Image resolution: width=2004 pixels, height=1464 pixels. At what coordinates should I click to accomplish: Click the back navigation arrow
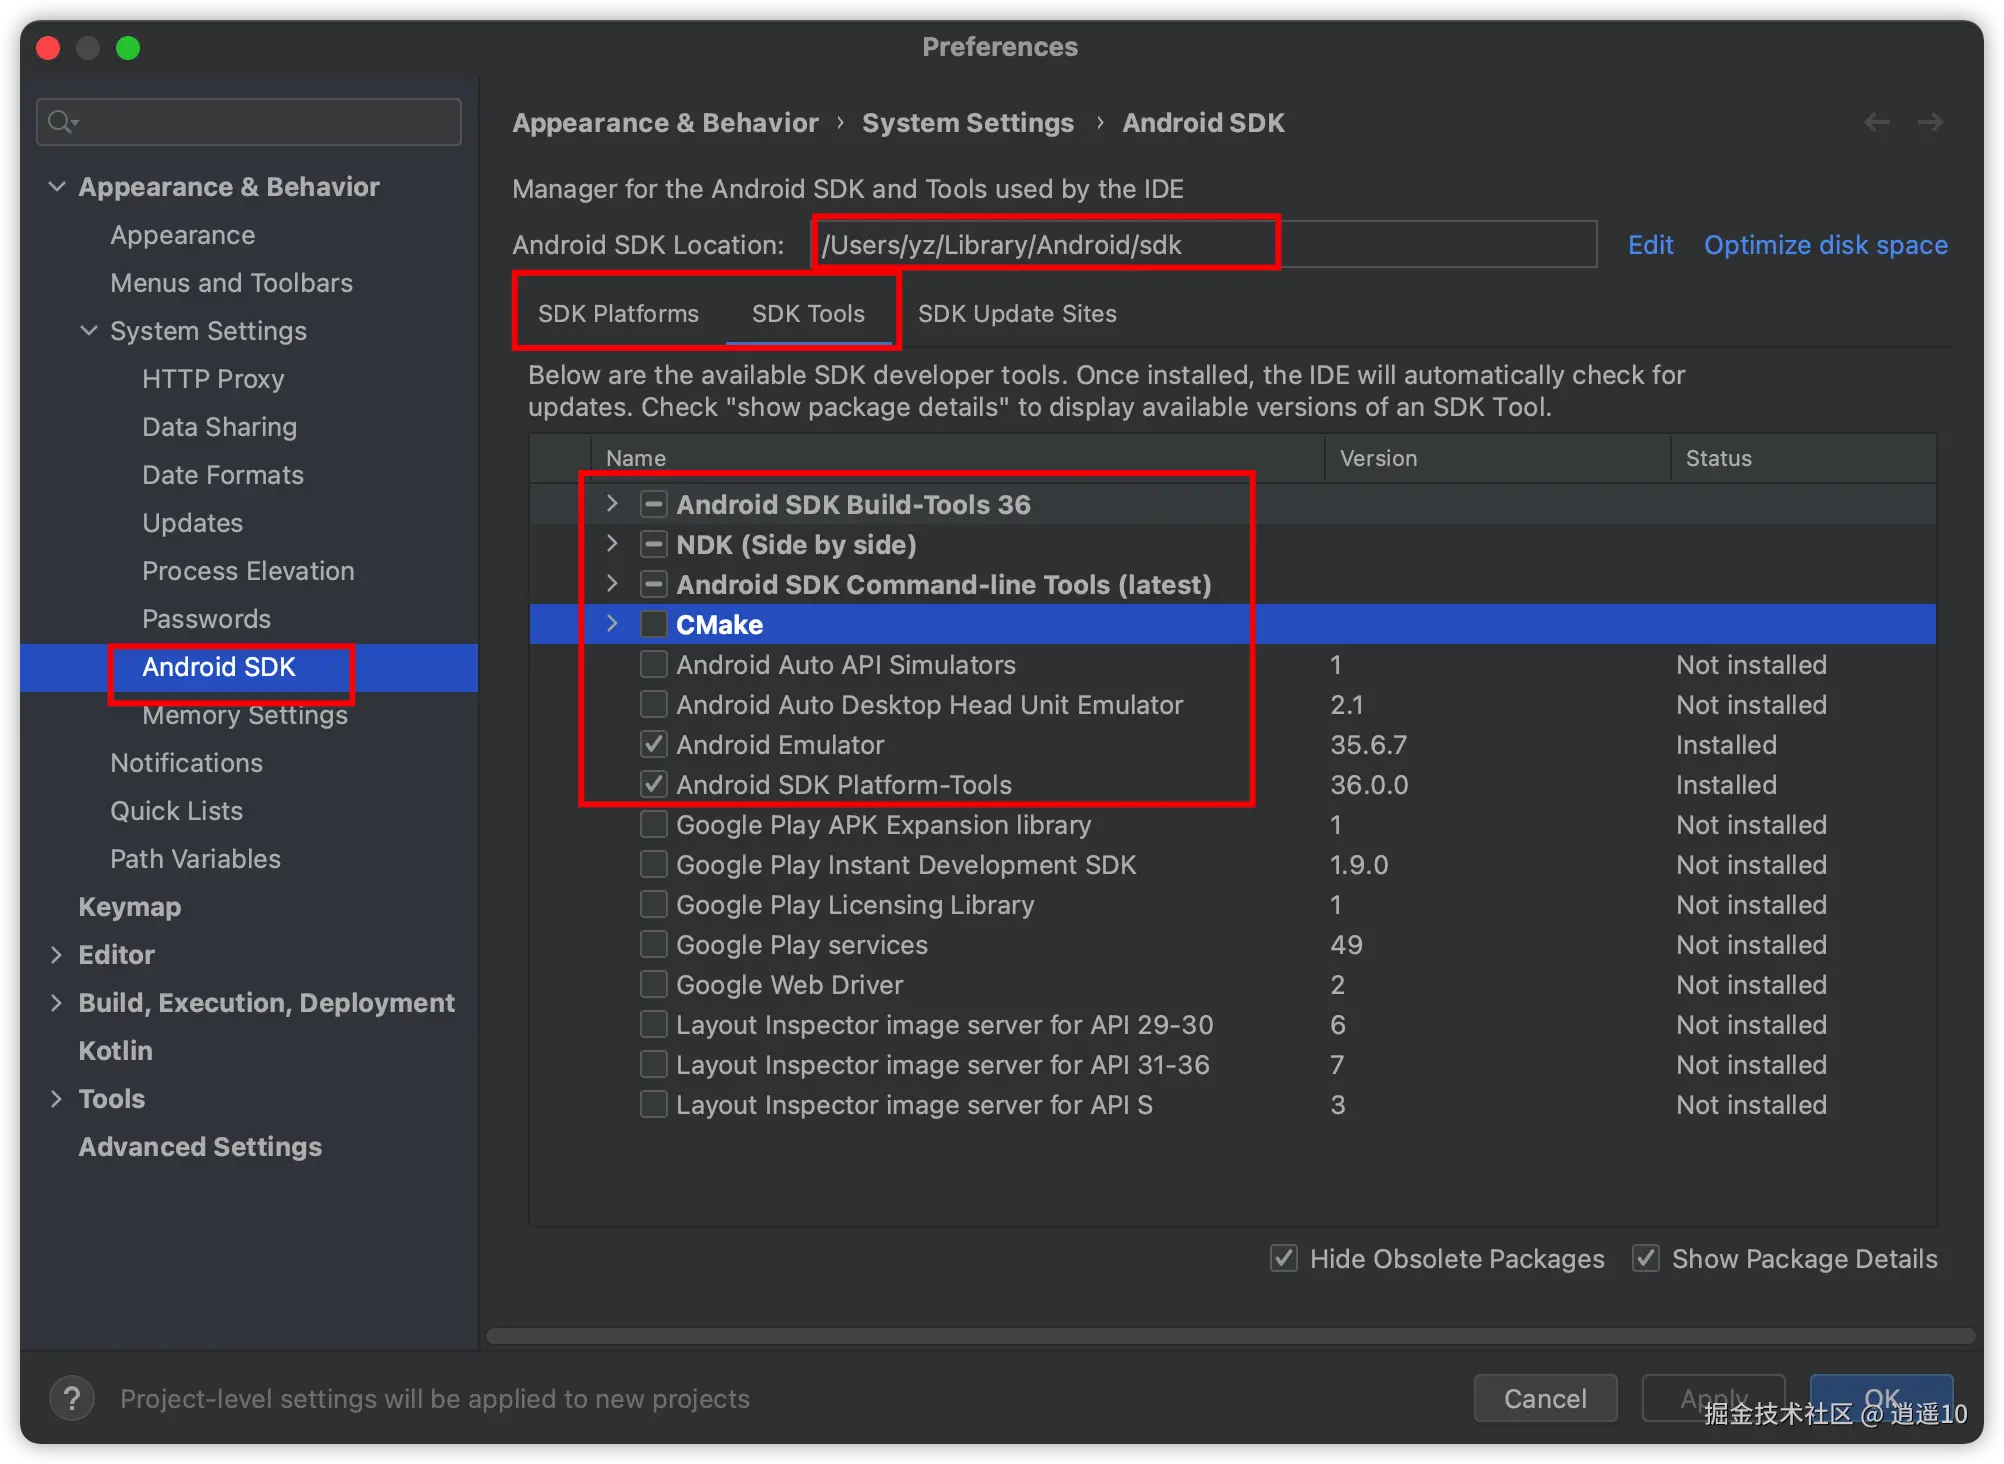tap(1877, 122)
